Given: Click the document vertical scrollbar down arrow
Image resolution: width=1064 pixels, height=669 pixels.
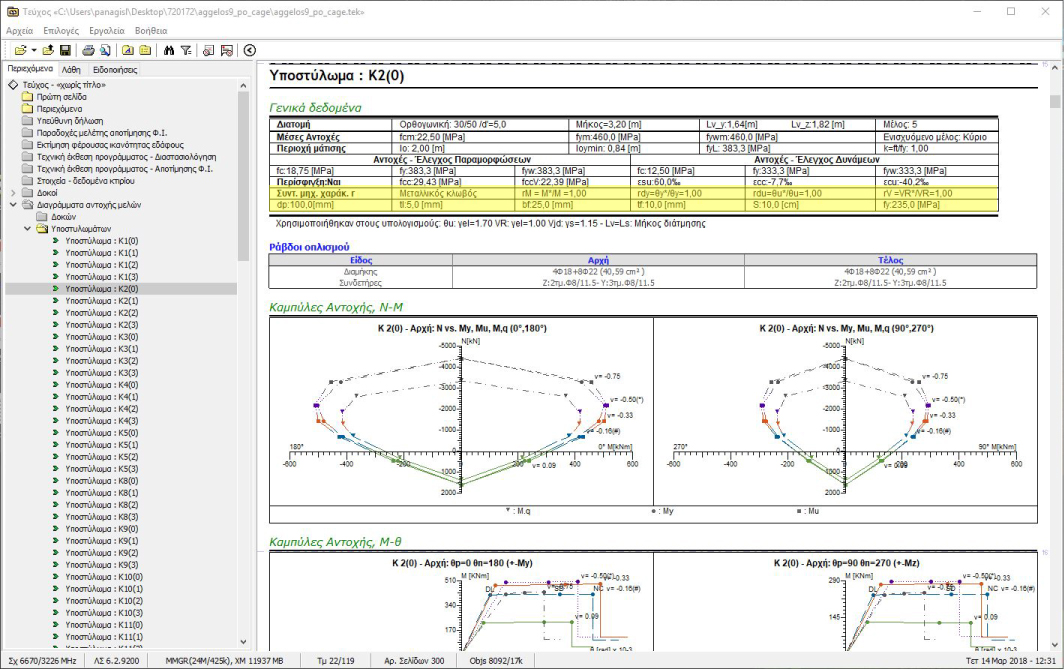Looking at the screenshot, I should pyautogui.click(x=1056, y=643).
